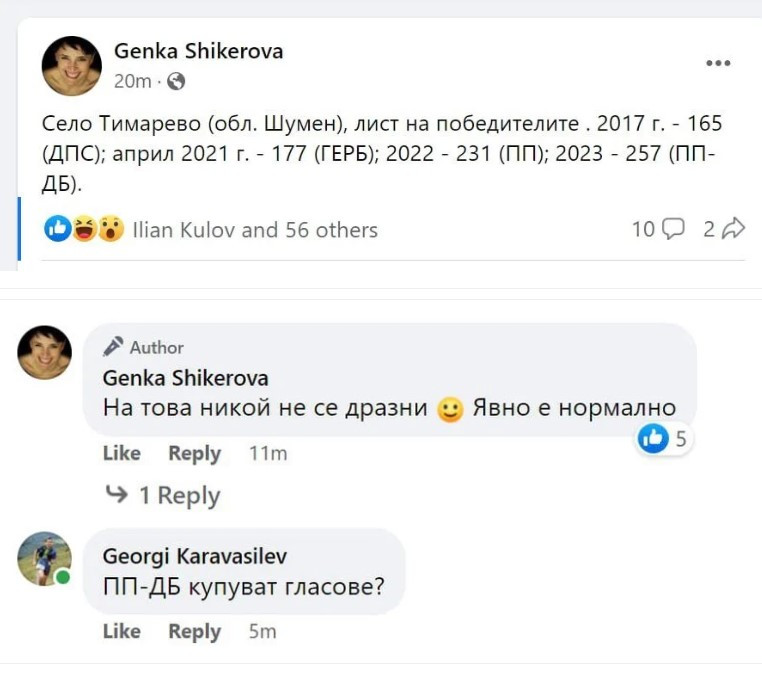Click the laughing reaction emoji on the post
Viewport: 762px width, 697px height.
click(x=84, y=229)
